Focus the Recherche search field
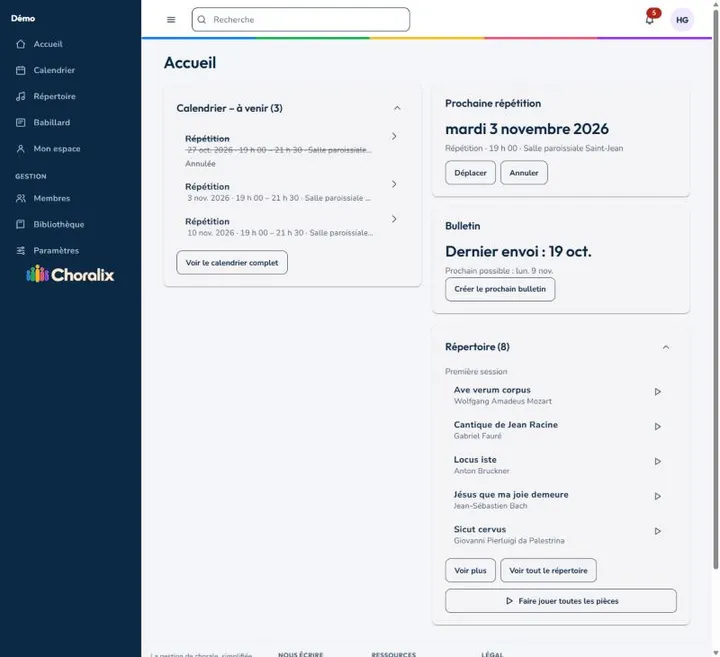The image size is (720, 657). pyautogui.click(x=301, y=20)
